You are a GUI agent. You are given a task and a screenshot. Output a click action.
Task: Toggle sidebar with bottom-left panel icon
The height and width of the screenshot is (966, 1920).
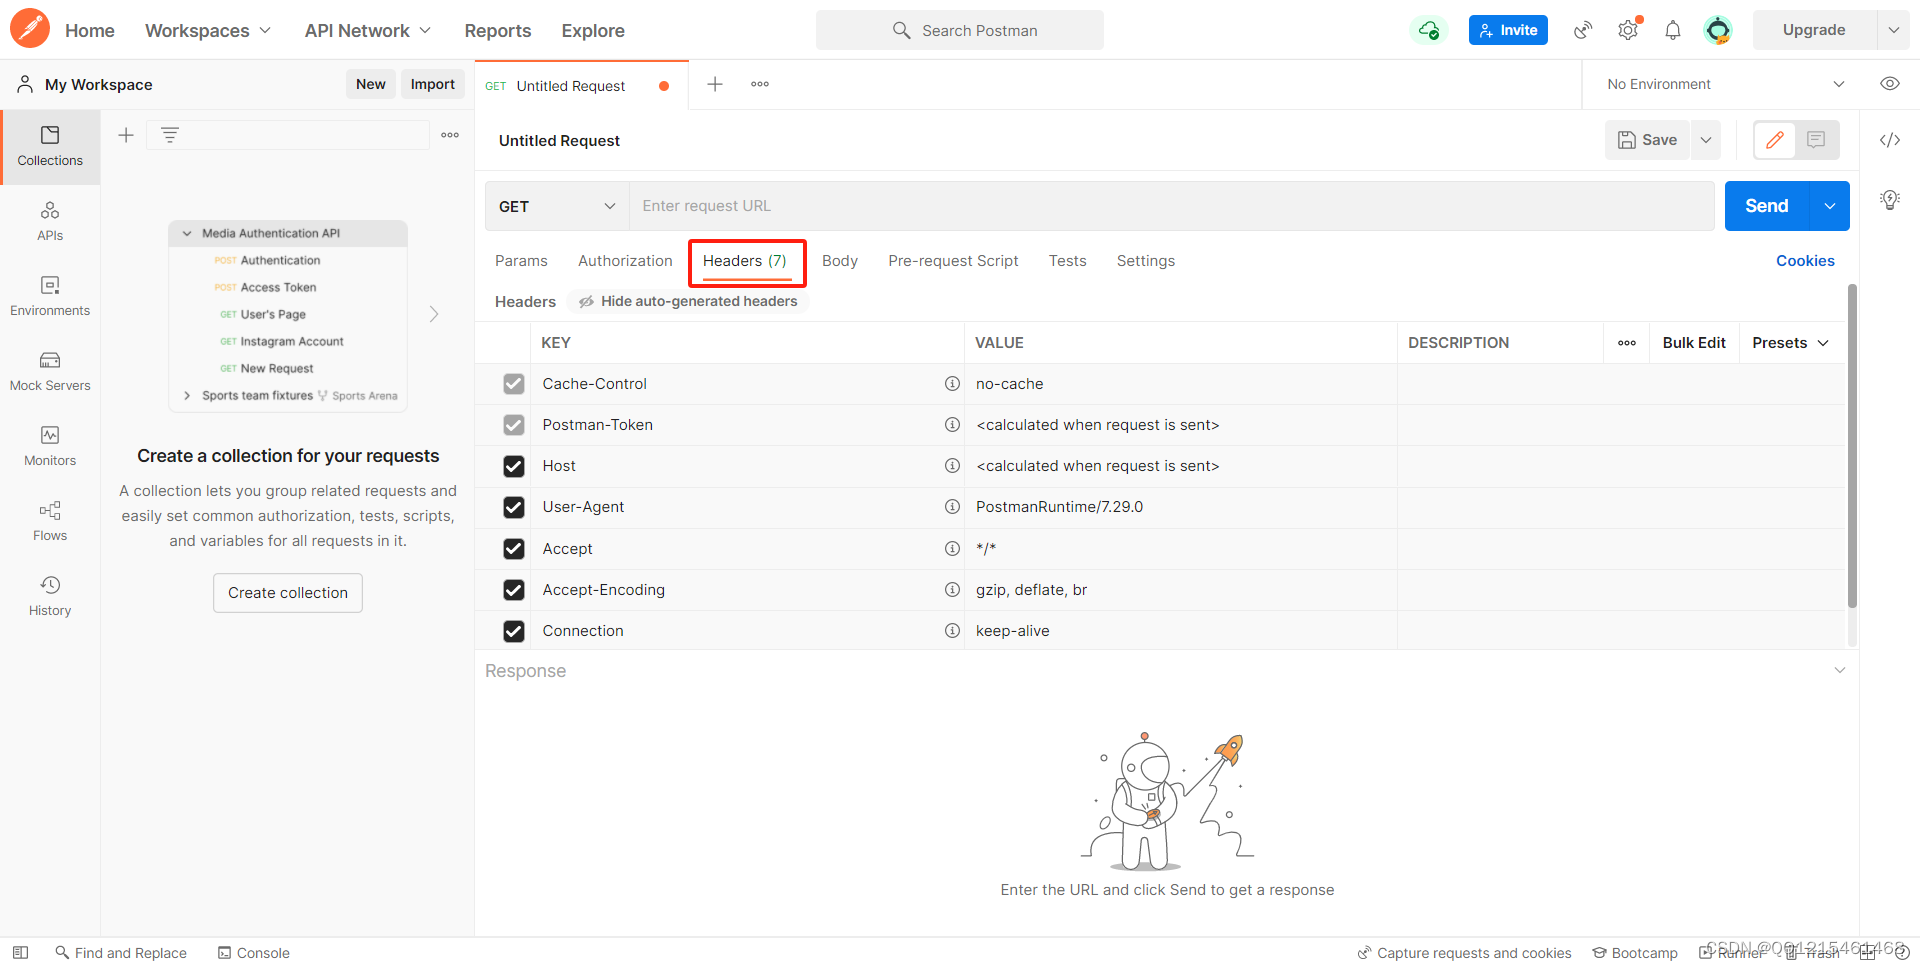tap(20, 953)
